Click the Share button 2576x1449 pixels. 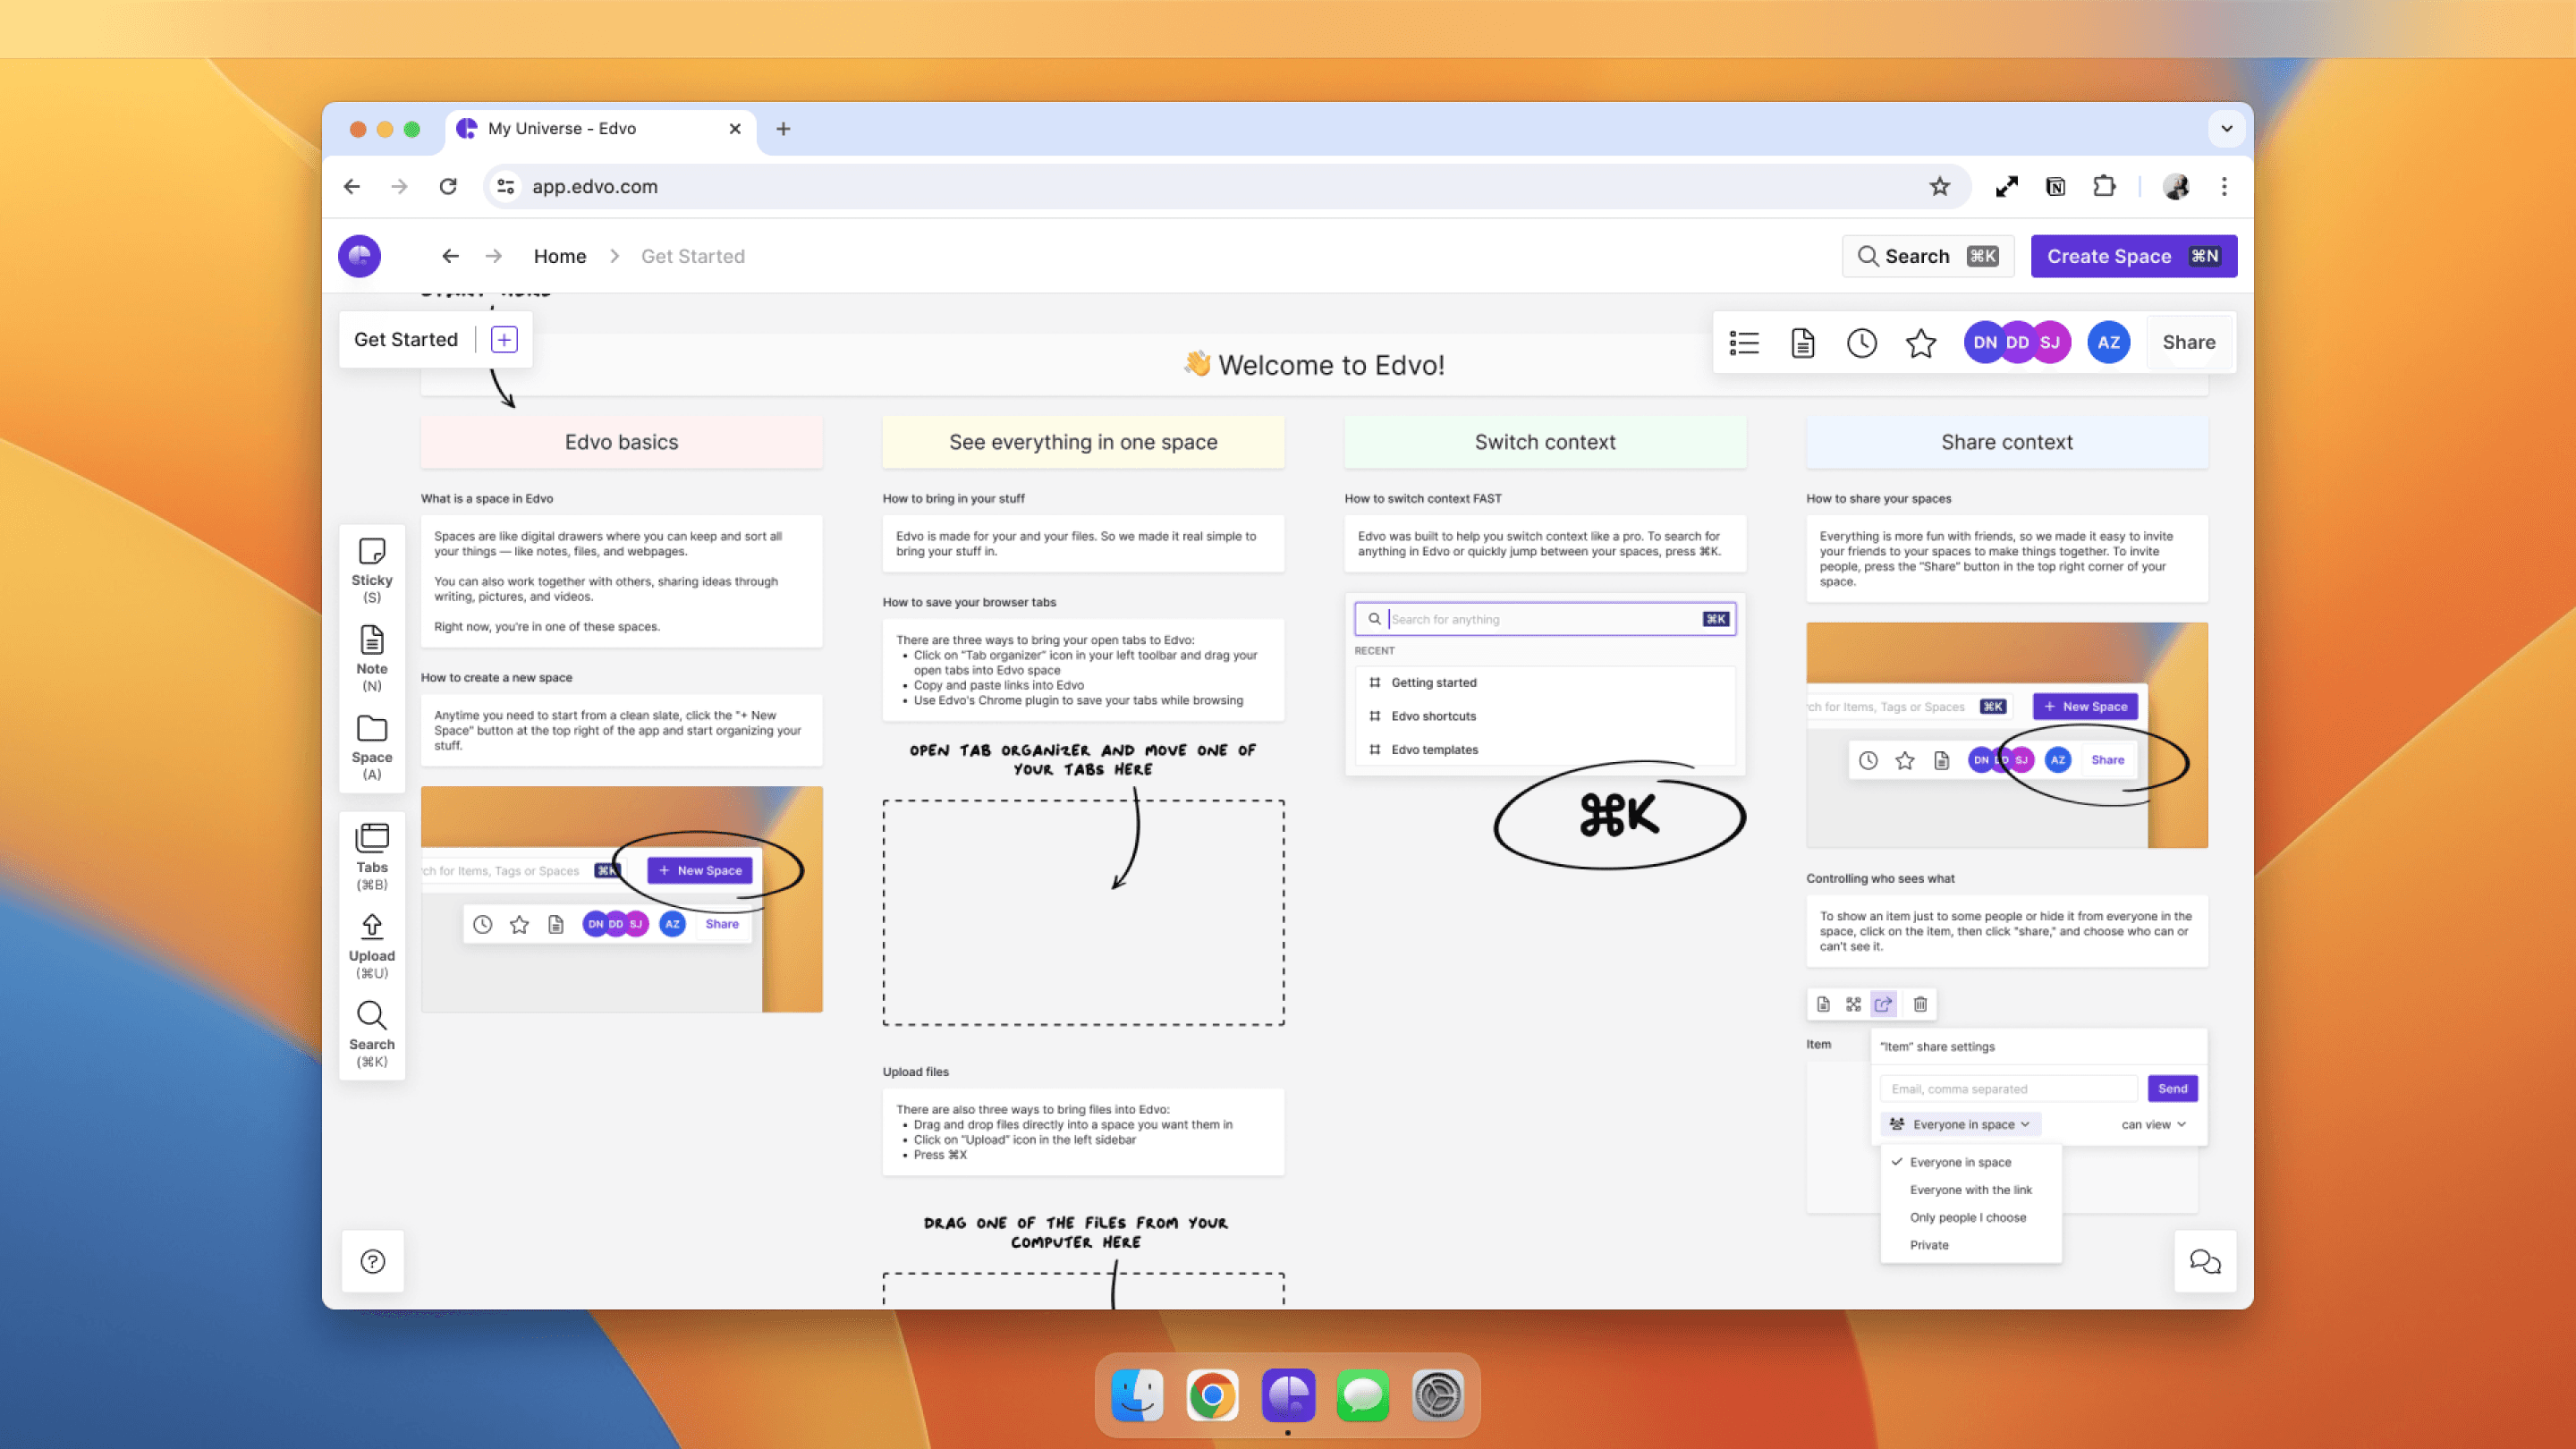click(x=2188, y=342)
